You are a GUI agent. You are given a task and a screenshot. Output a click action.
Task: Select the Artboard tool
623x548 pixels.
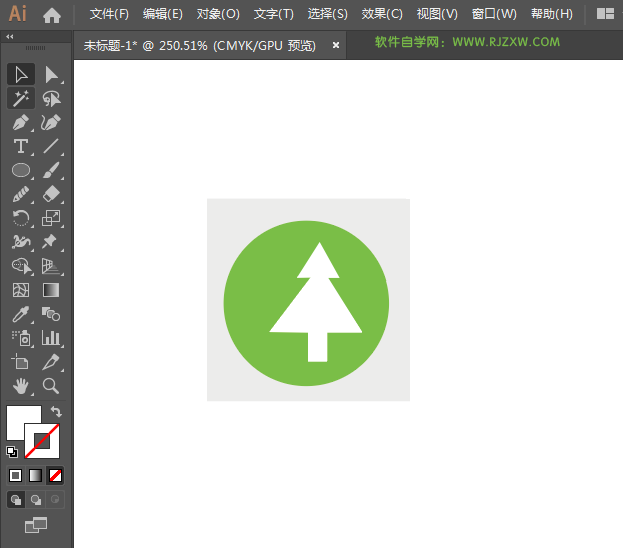click(21, 362)
